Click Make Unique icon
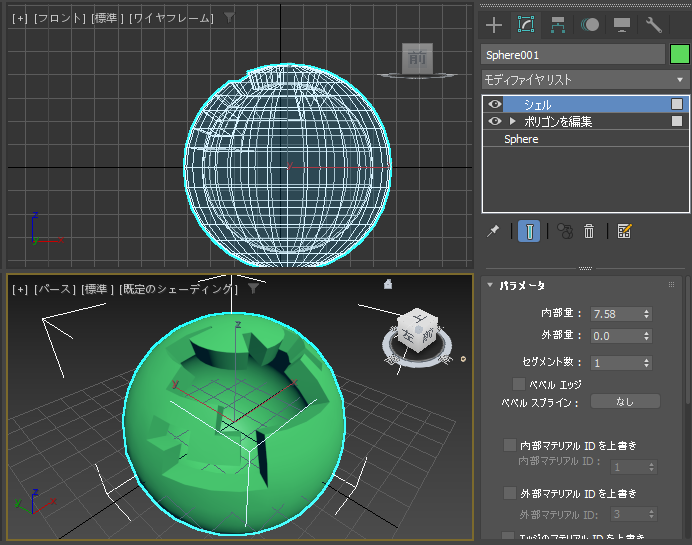692x545 pixels. [565, 231]
